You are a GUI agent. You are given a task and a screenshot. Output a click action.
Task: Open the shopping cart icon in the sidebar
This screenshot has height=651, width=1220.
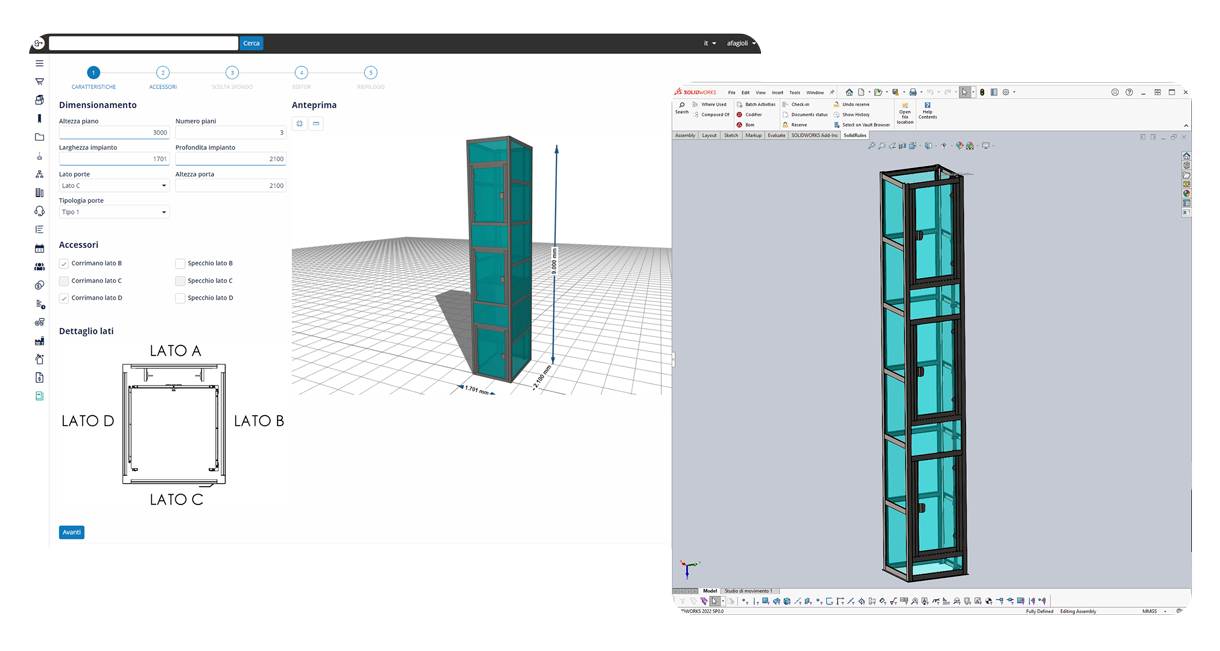[x=40, y=82]
